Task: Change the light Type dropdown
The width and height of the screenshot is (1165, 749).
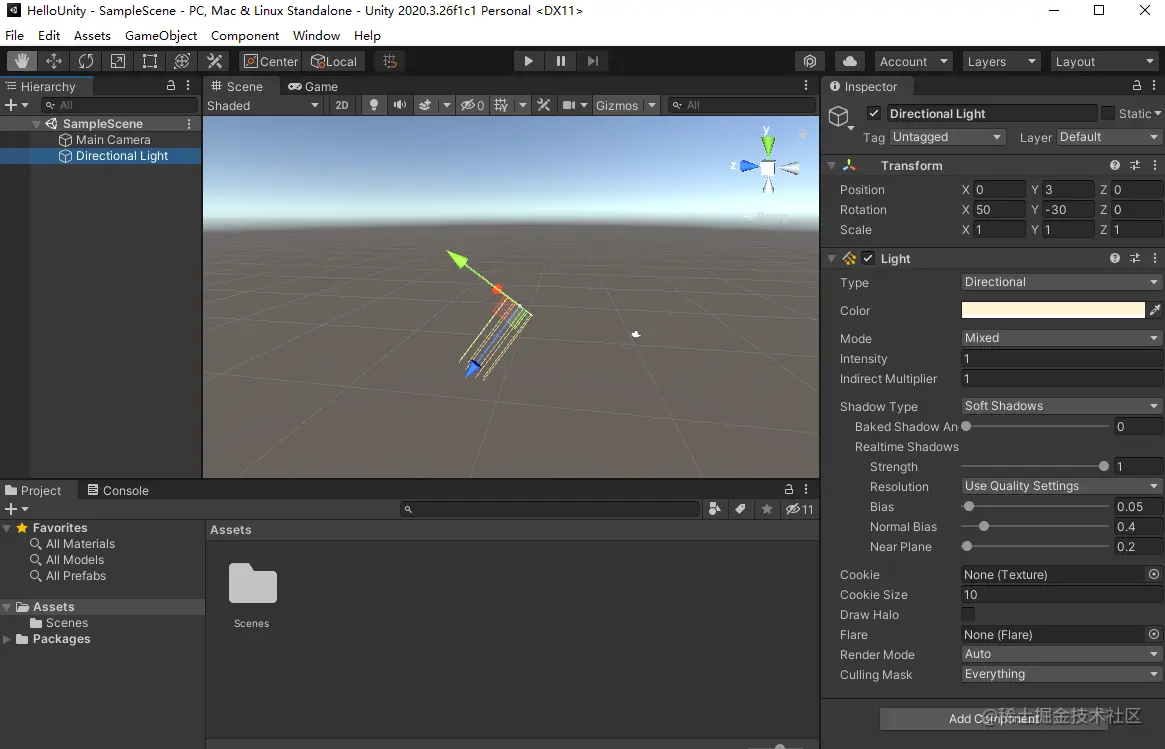Action: click(1061, 282)
